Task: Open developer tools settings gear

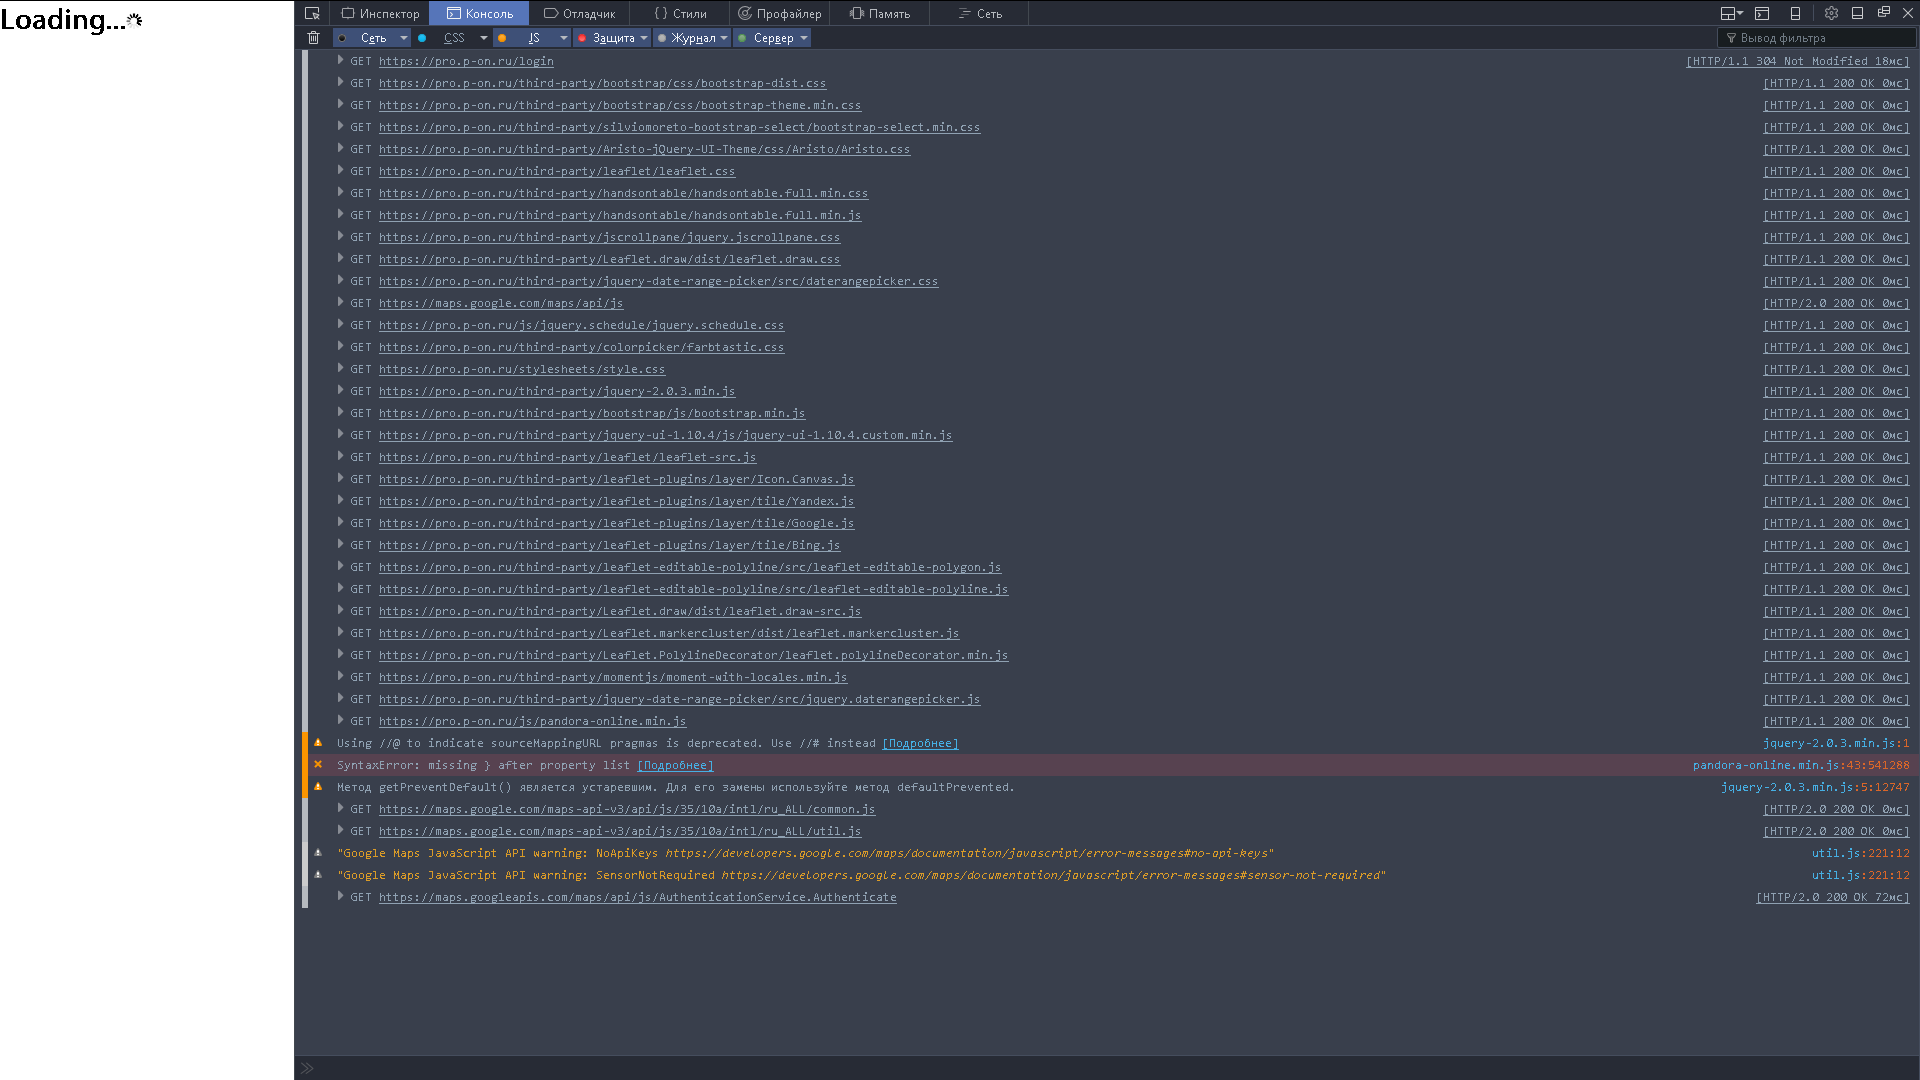Action: 1831,13
